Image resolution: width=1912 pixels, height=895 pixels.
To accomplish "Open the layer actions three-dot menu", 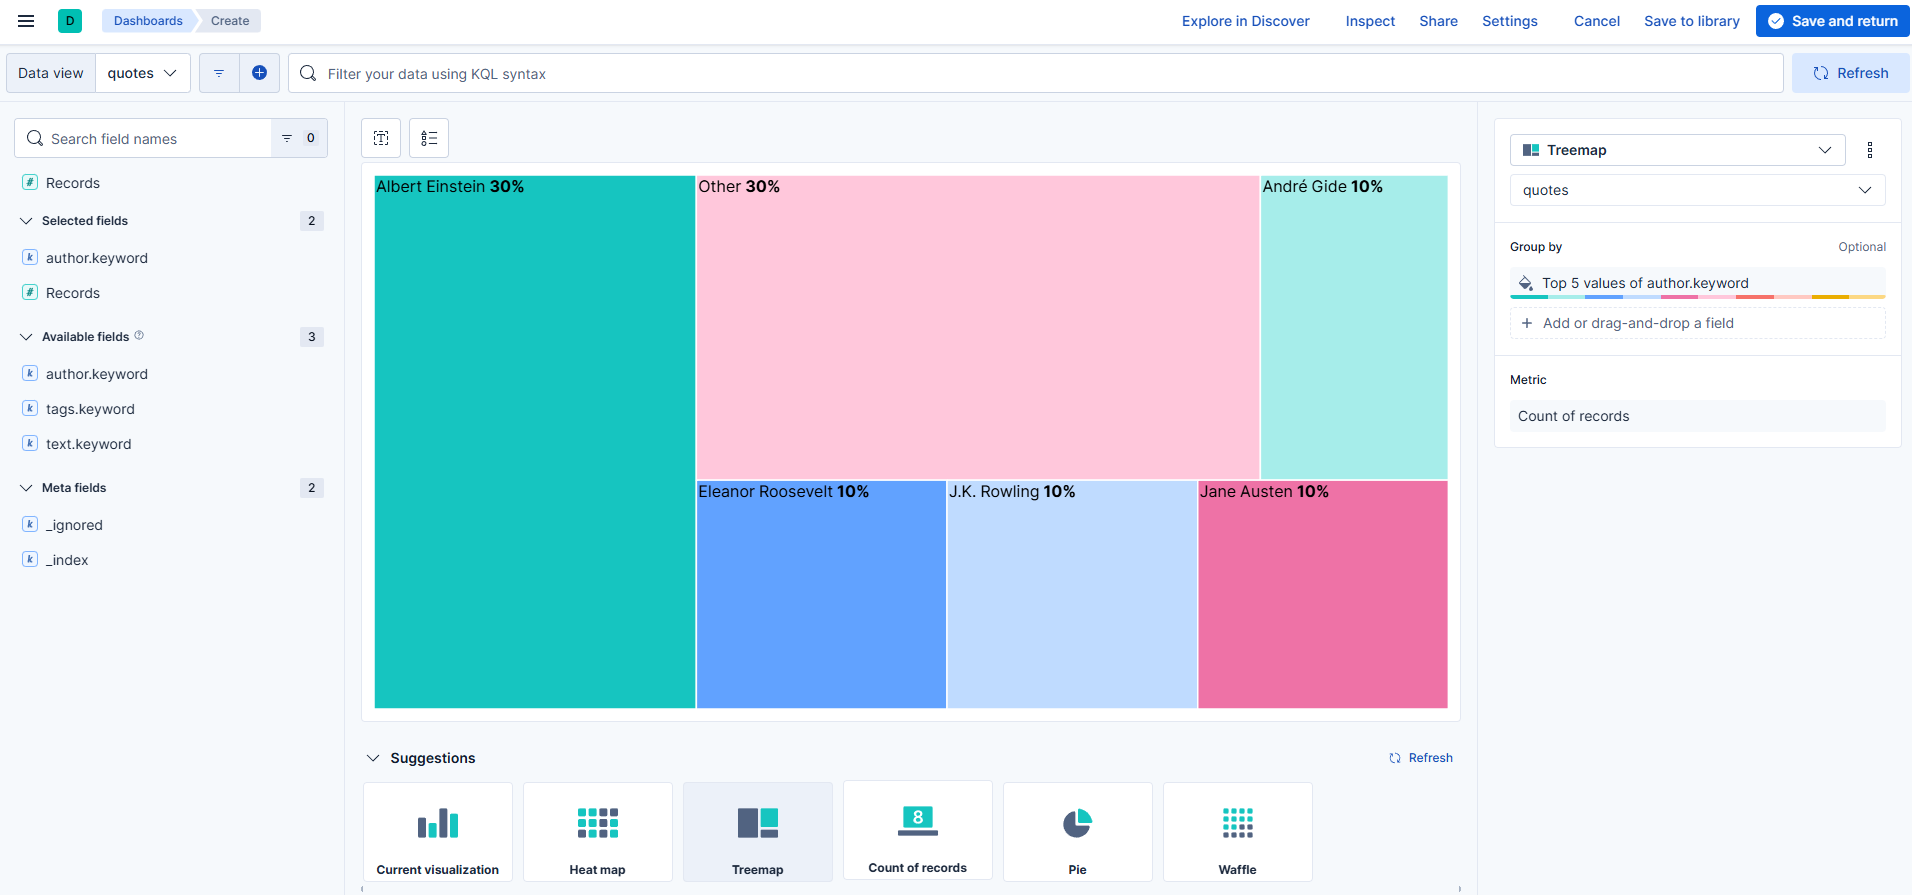I will tap(1870, 150).
